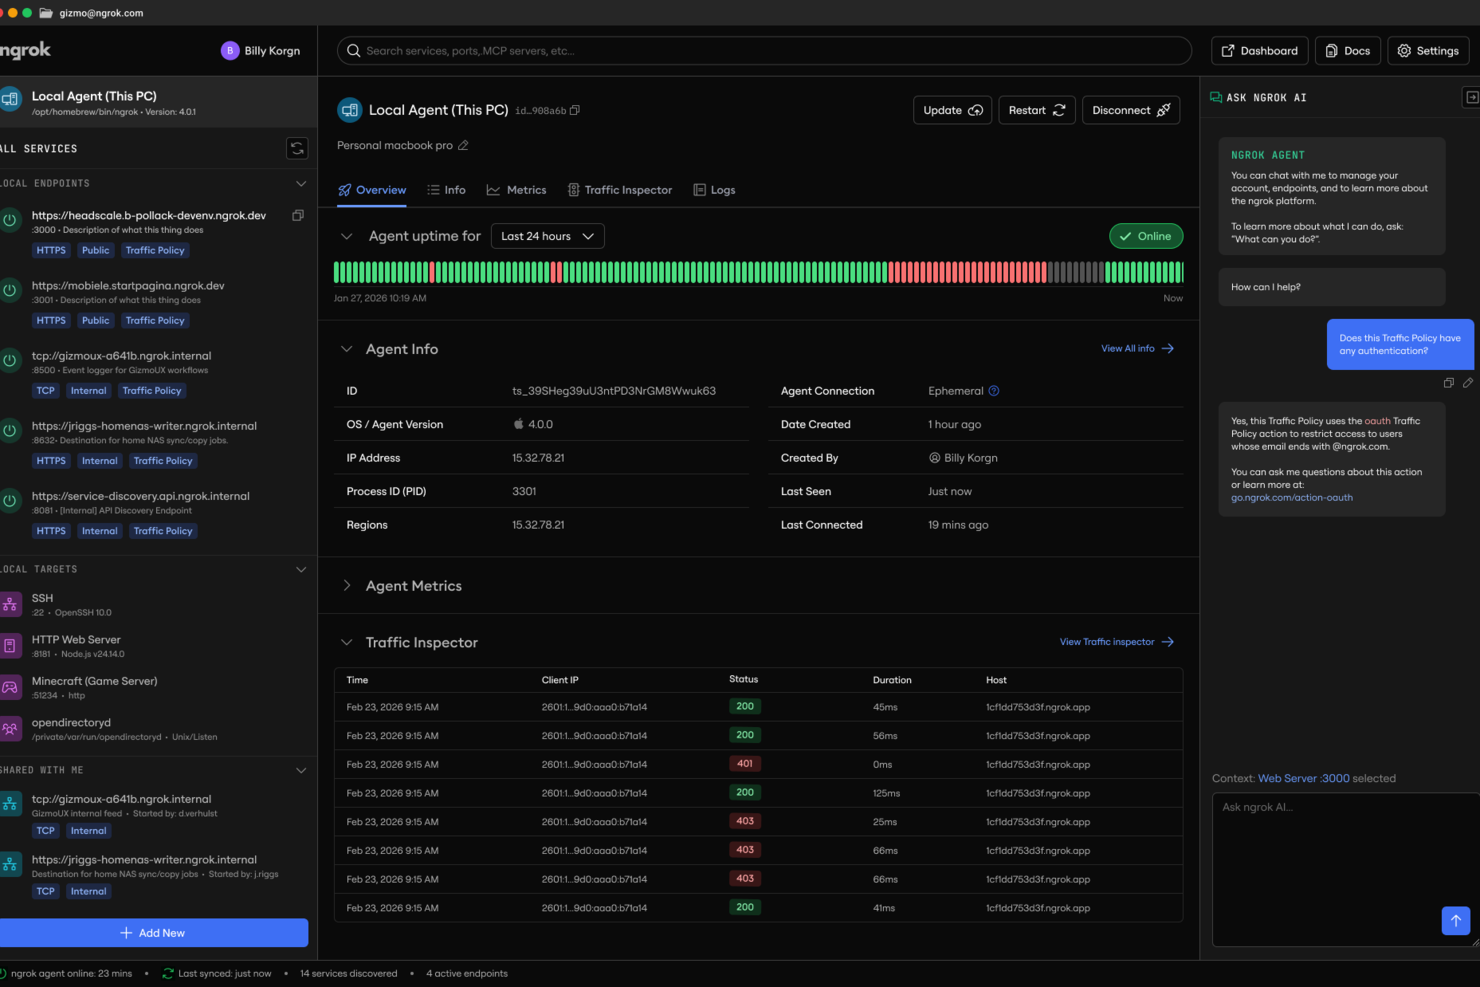
Task: Collapse the Traffic Inspector section
Action: tap(347, 643)
